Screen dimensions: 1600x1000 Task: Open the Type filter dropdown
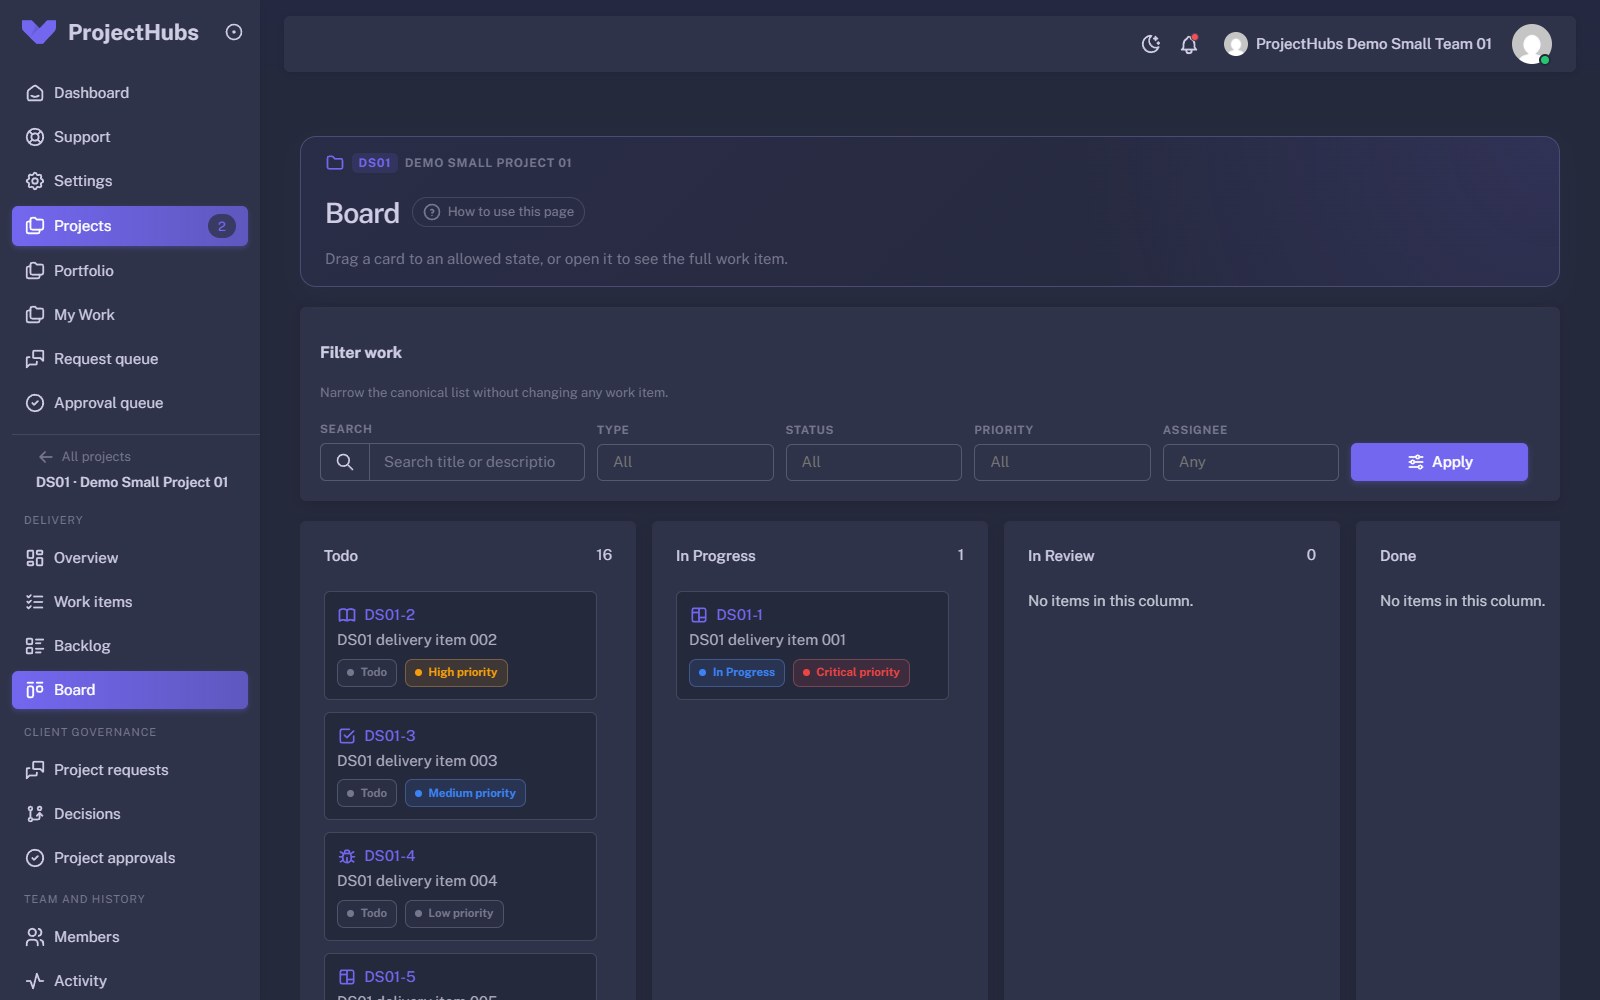(685, 462)
